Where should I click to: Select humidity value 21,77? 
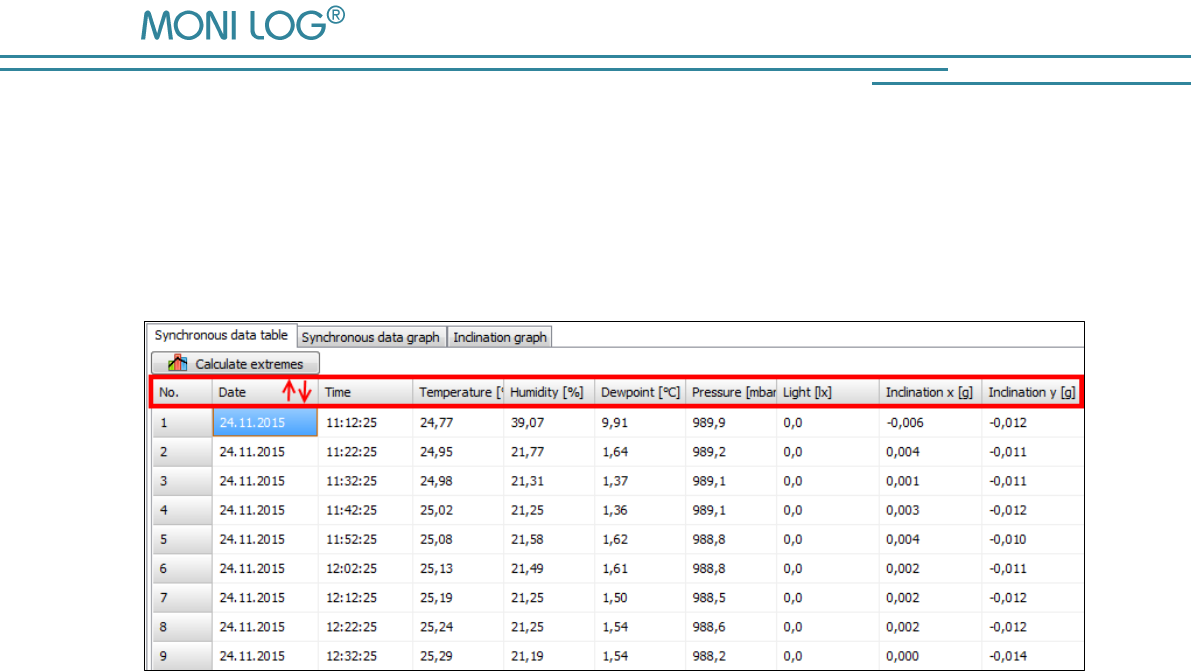[x=527, y=451]
